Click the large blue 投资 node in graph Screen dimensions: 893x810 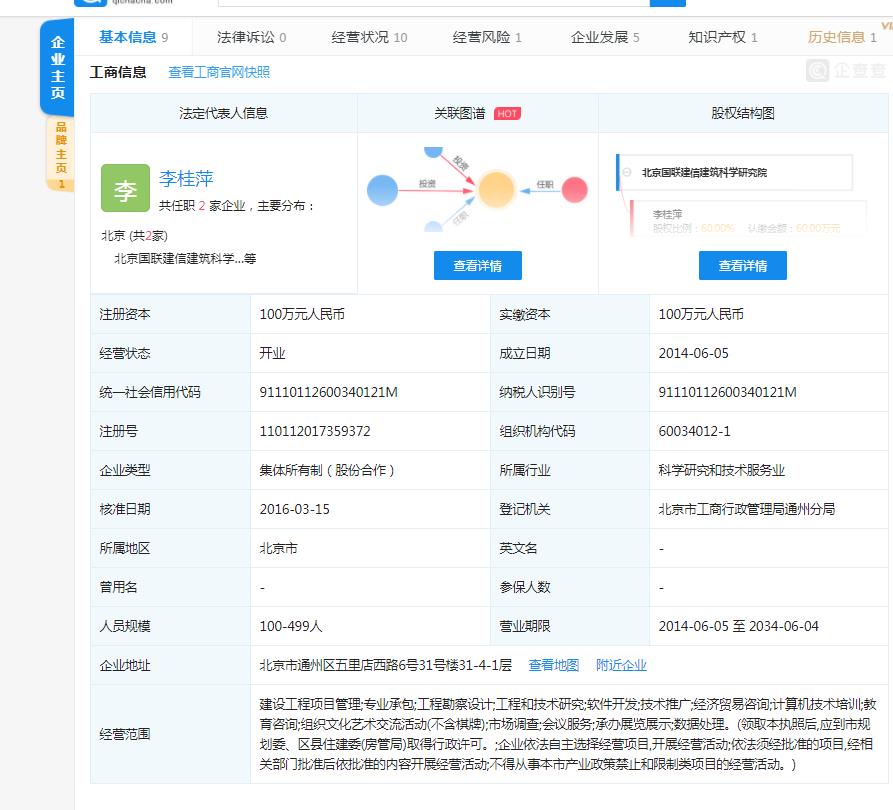click(x=382, y=190)
